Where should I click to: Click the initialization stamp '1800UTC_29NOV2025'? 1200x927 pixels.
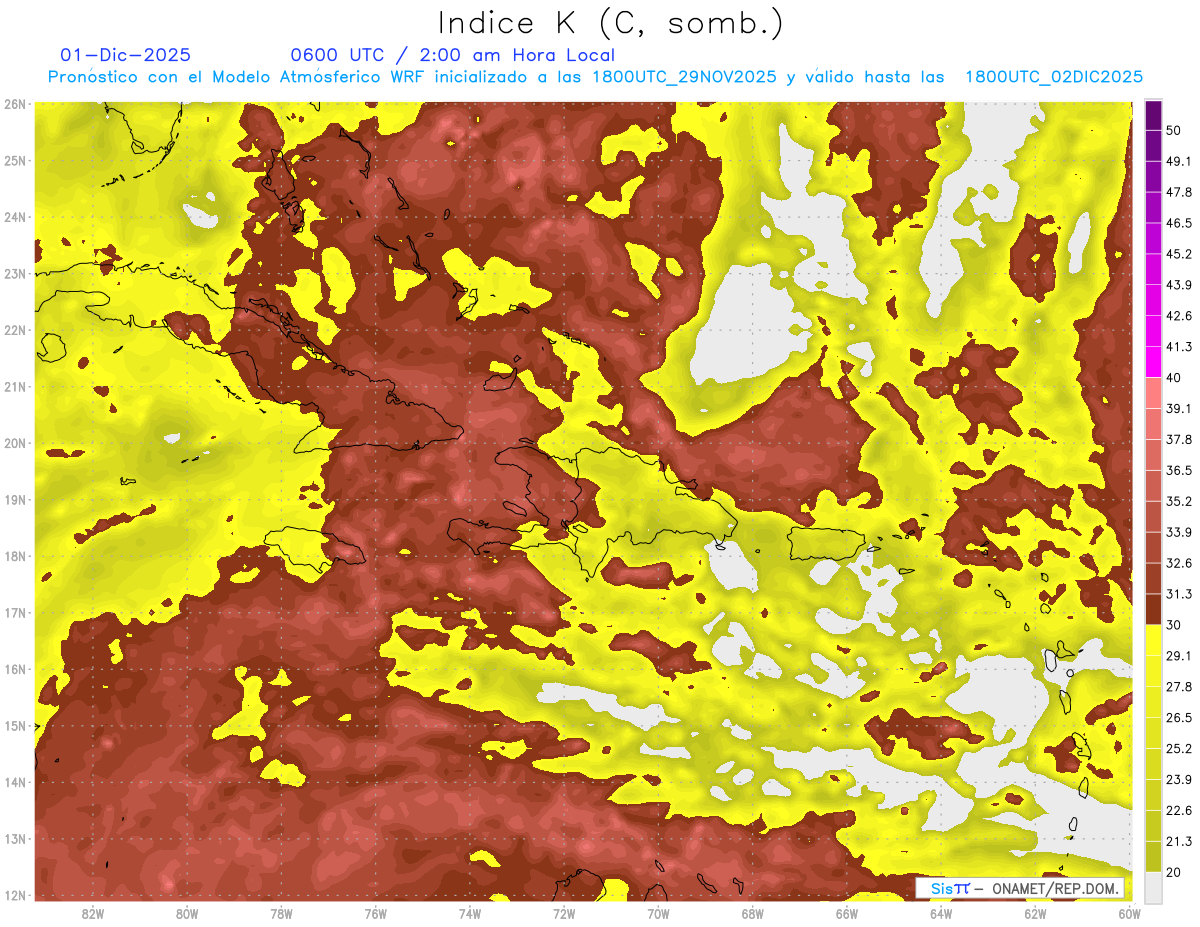pyautogui.click(x=684, y=77)
